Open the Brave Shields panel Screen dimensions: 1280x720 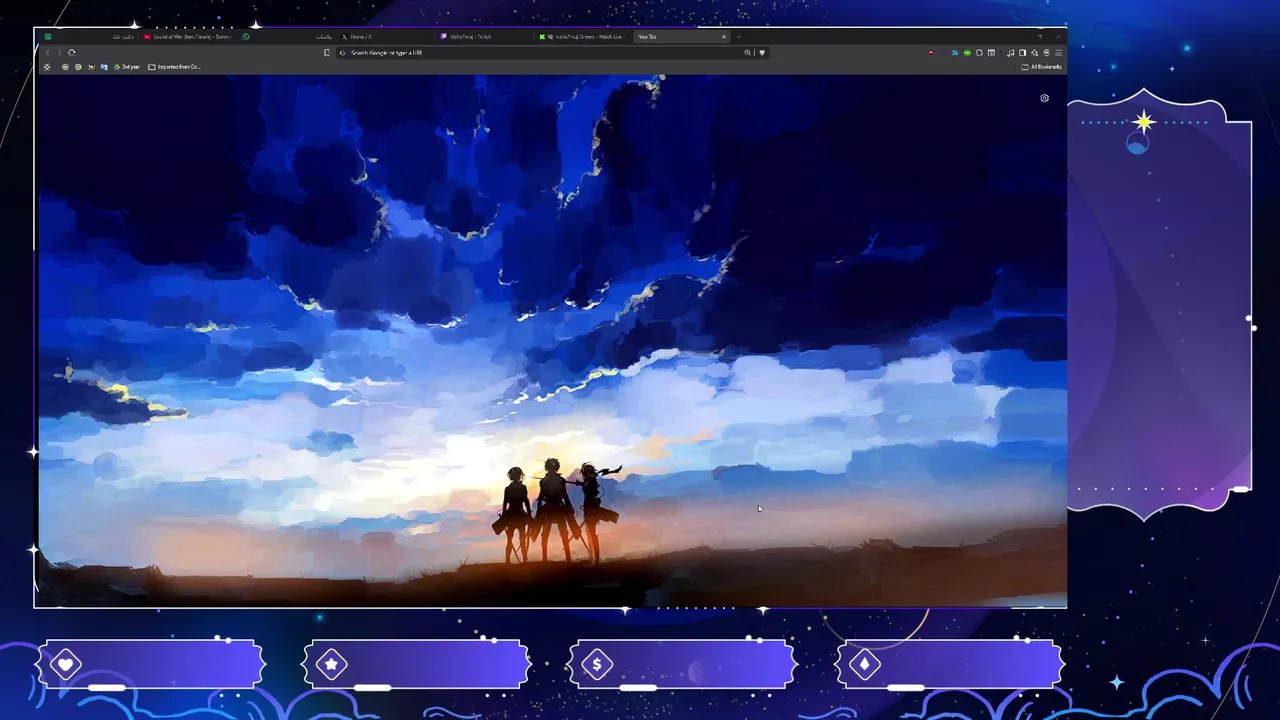(762, 52)
